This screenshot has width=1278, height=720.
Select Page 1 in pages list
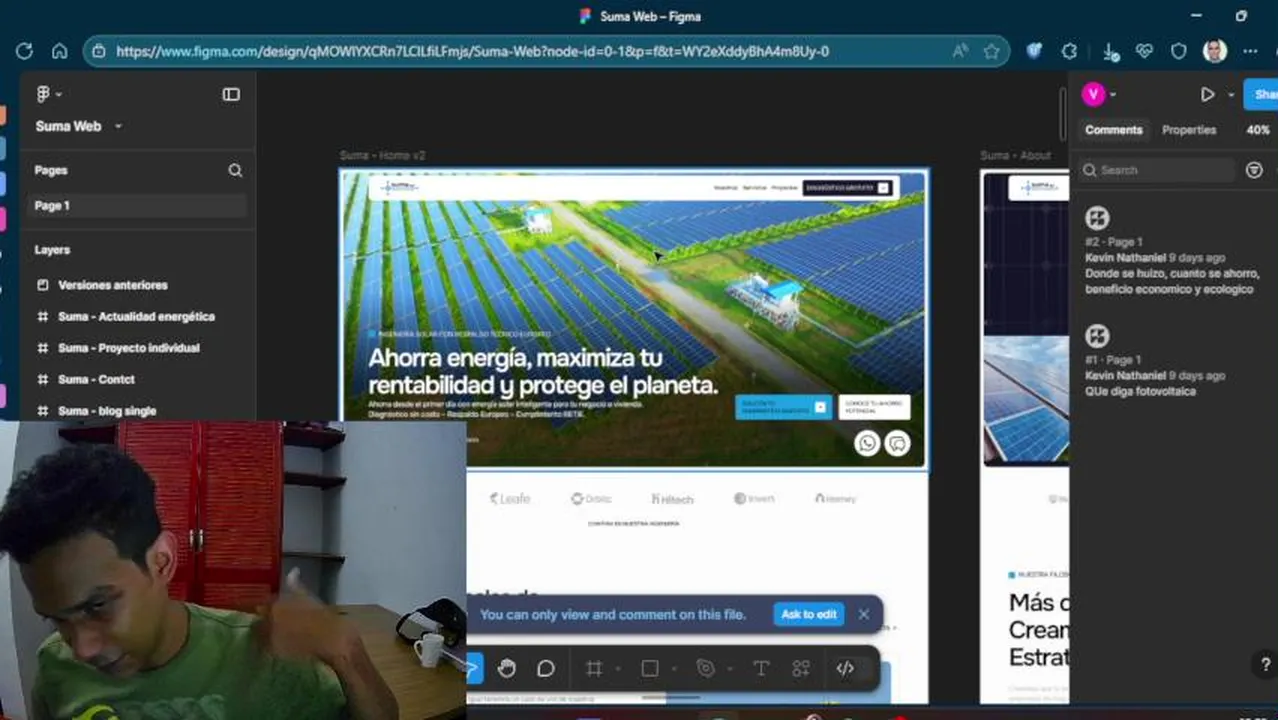point(136,206)
